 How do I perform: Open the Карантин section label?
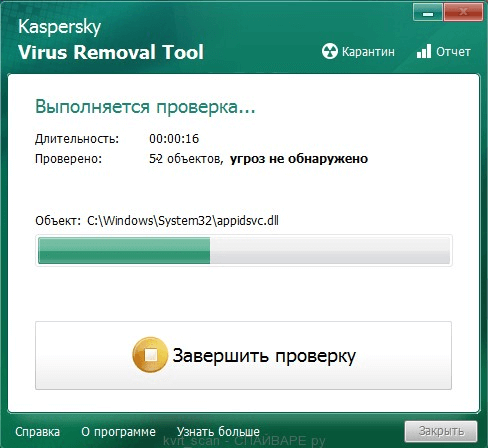[368, 52]
